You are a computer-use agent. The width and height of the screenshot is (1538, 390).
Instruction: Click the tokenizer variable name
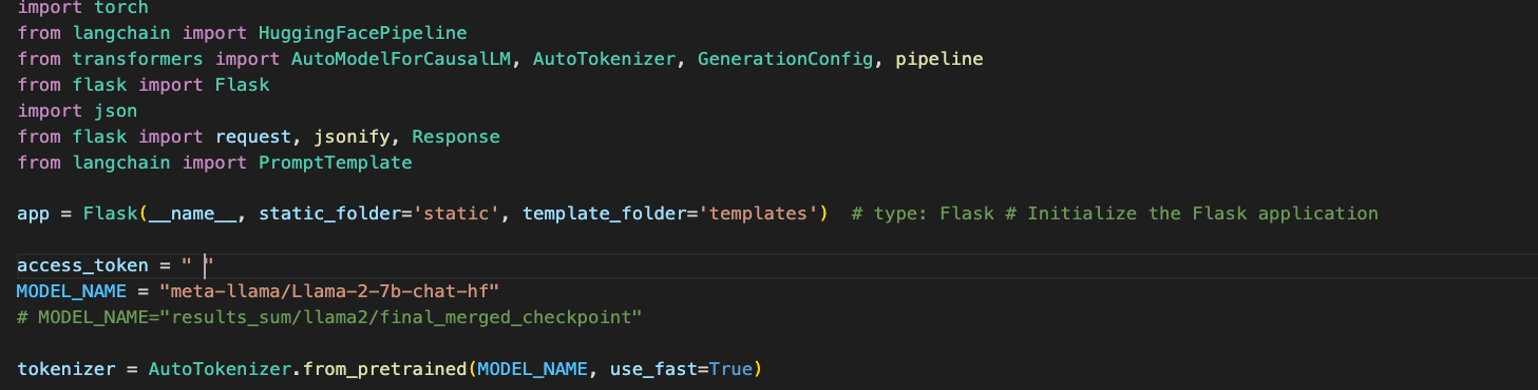pos(66,369)
